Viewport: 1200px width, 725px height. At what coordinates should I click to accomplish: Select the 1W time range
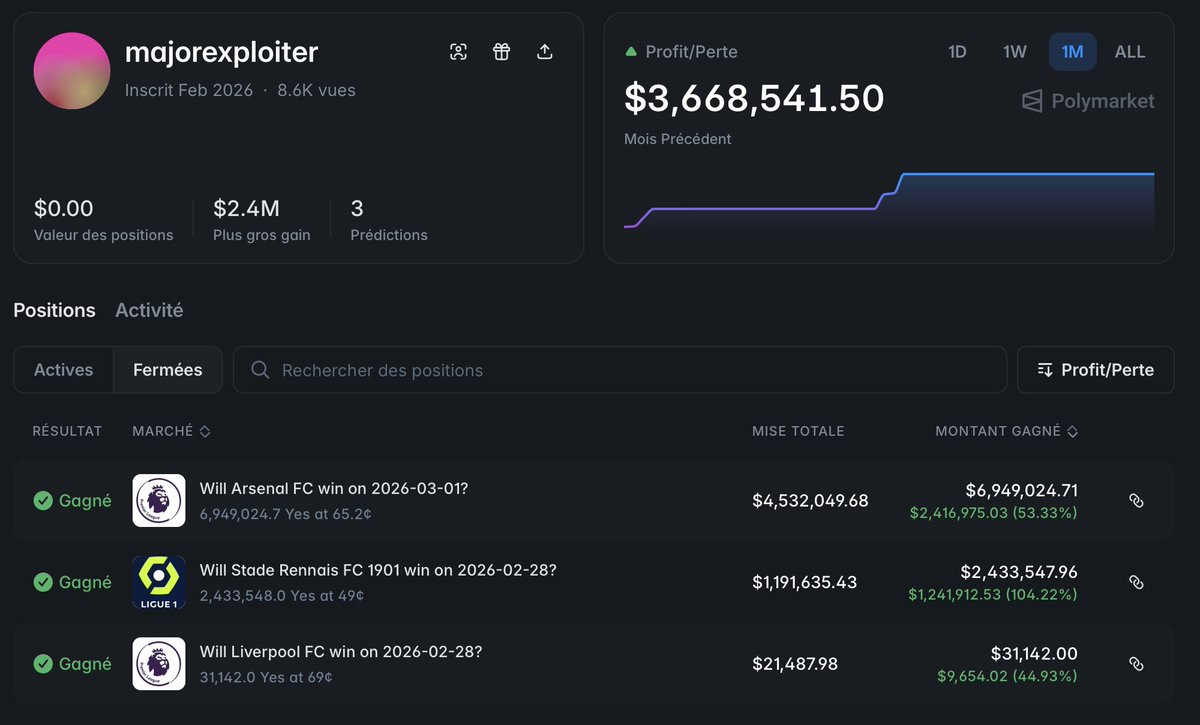click(x=1014, y=52)
